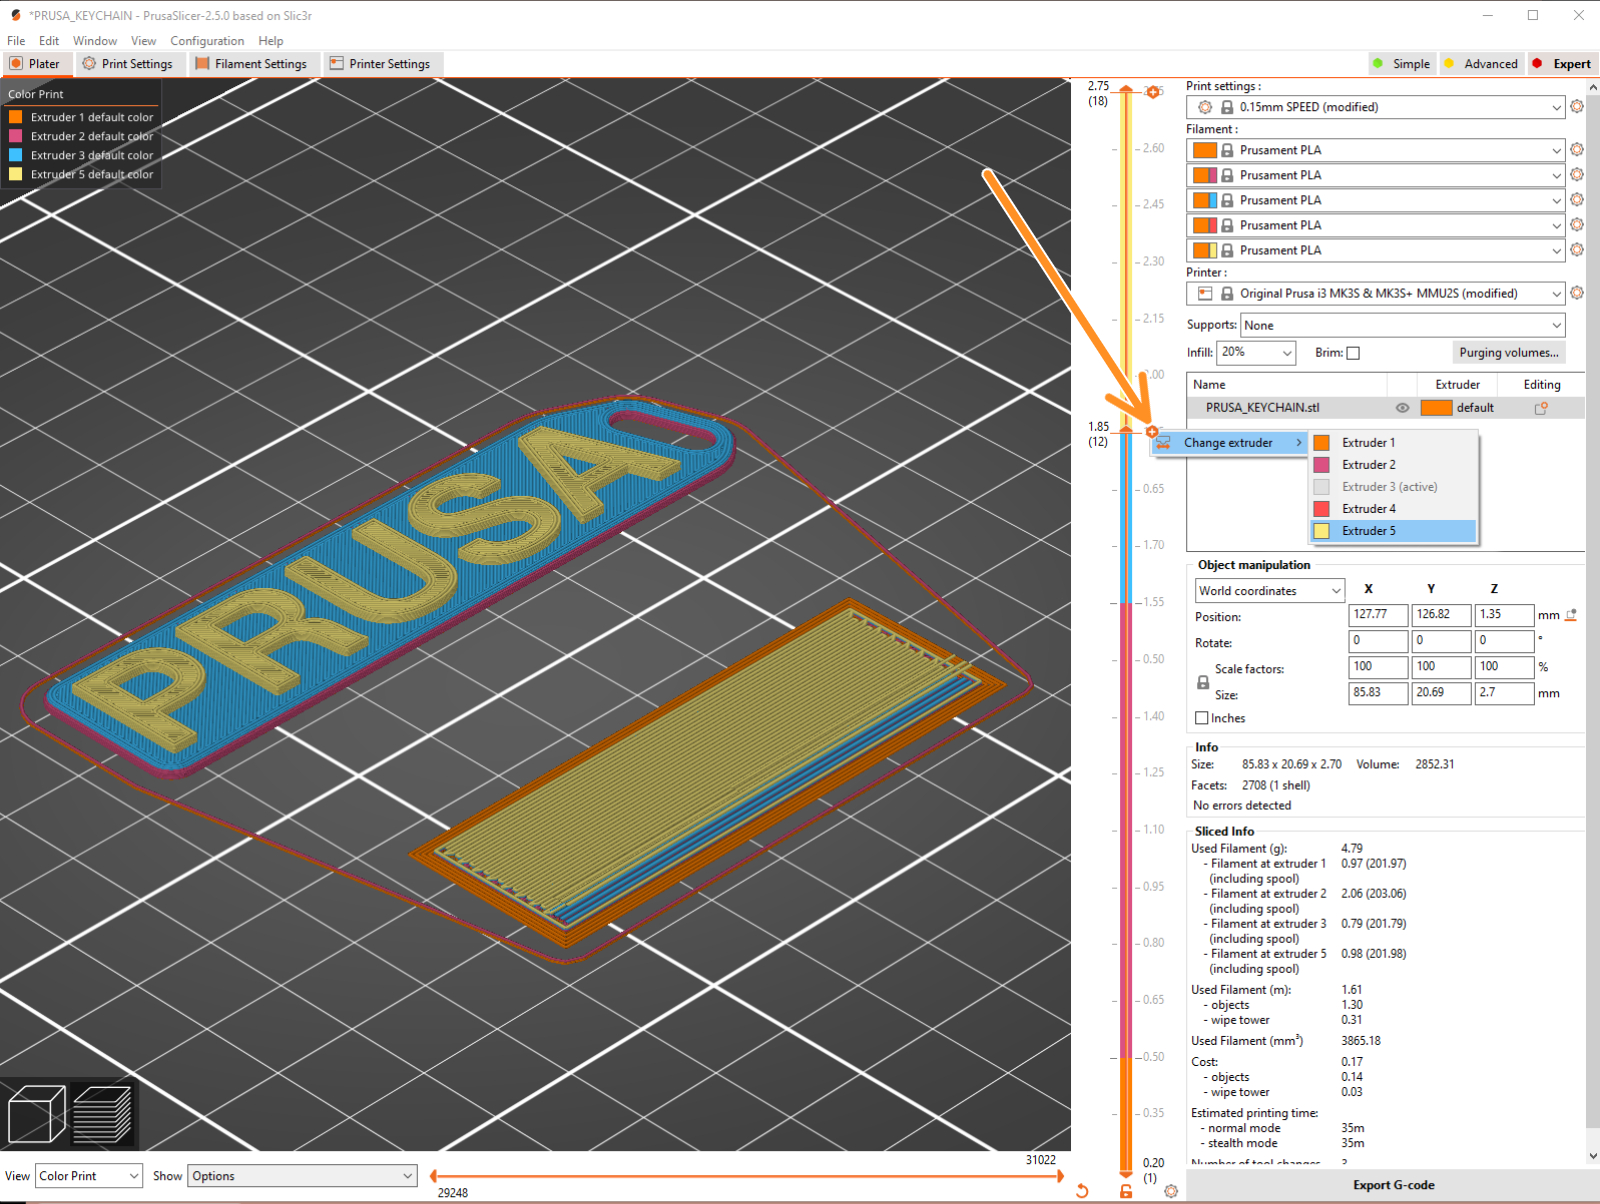Viewport: 1600px width, 1204px height.
Task: Switch to Filament Settings tab
Action: coord(252,64)
